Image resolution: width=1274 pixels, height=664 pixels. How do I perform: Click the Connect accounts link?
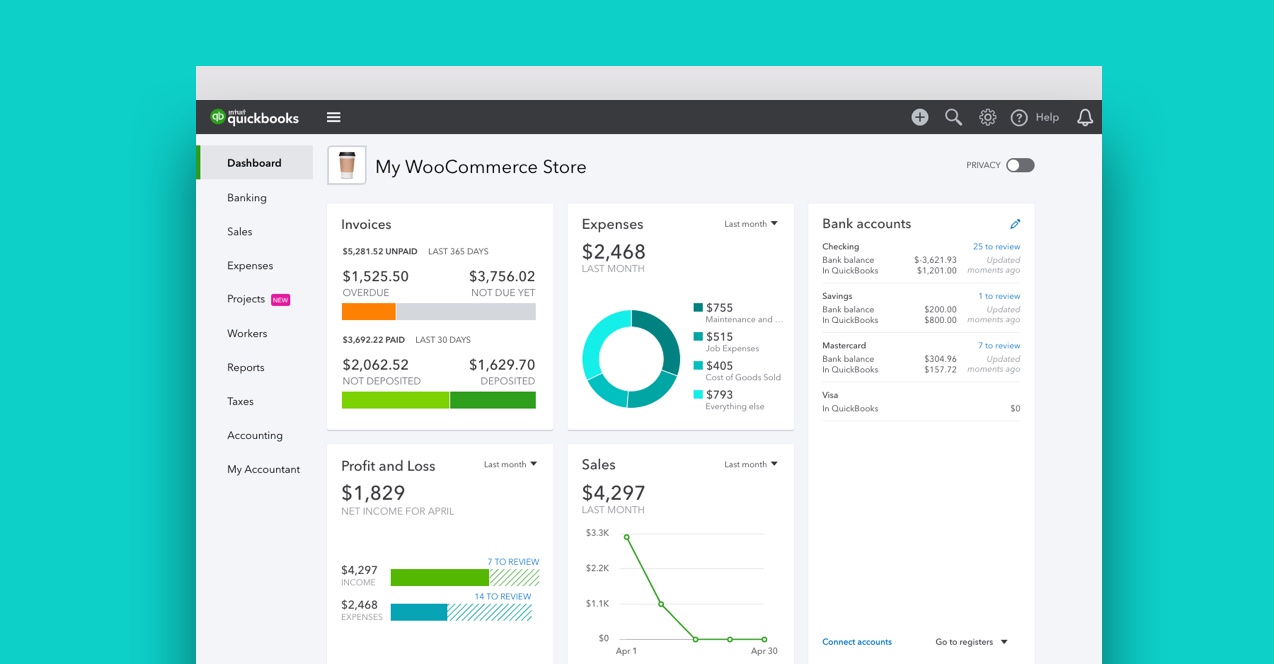coord(856,641)
